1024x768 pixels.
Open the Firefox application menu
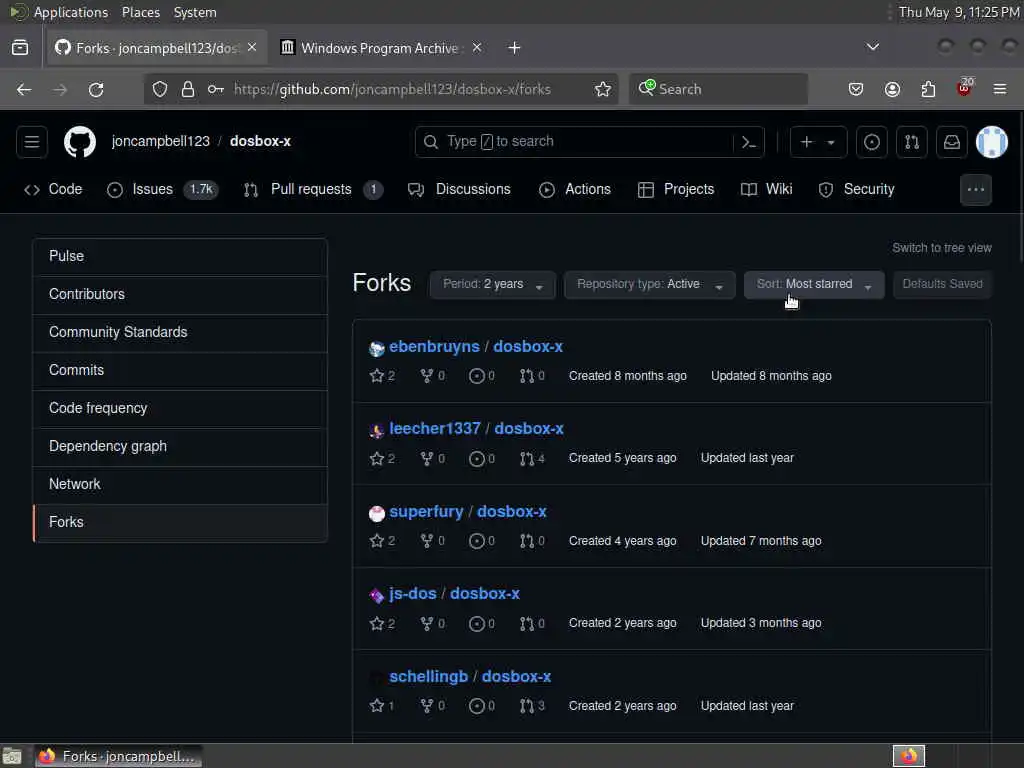[x=1000, y=89]
